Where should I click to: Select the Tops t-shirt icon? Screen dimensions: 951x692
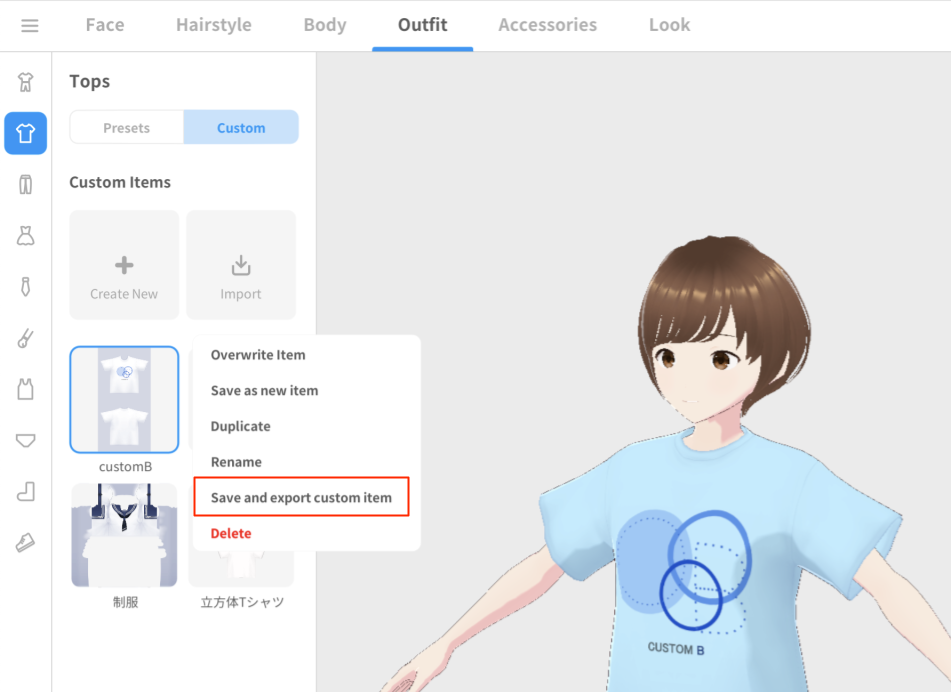(x=25, y=133)
